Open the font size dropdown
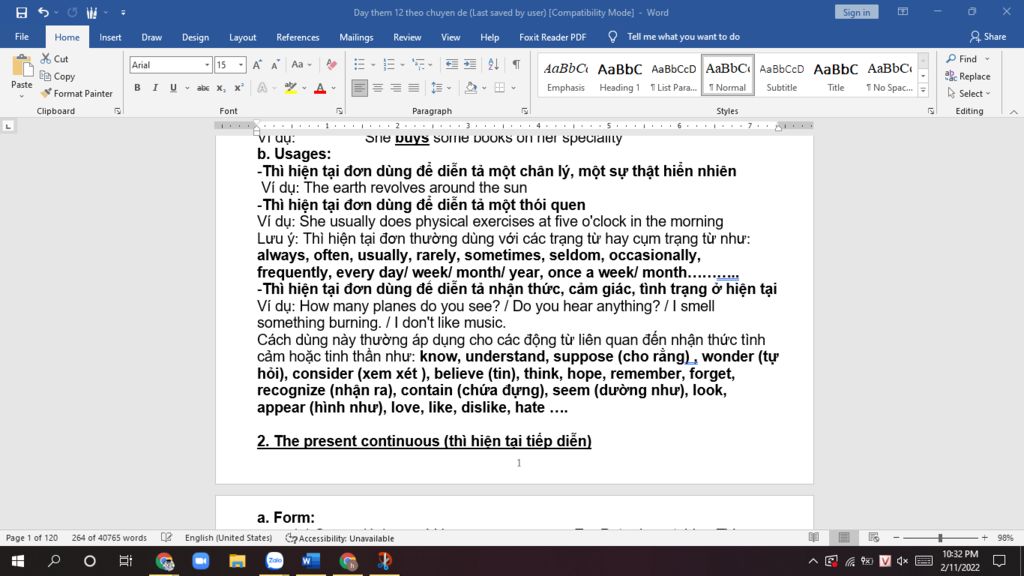The width and height of the screenshot is (1024, 576). [x=241, y=65]
